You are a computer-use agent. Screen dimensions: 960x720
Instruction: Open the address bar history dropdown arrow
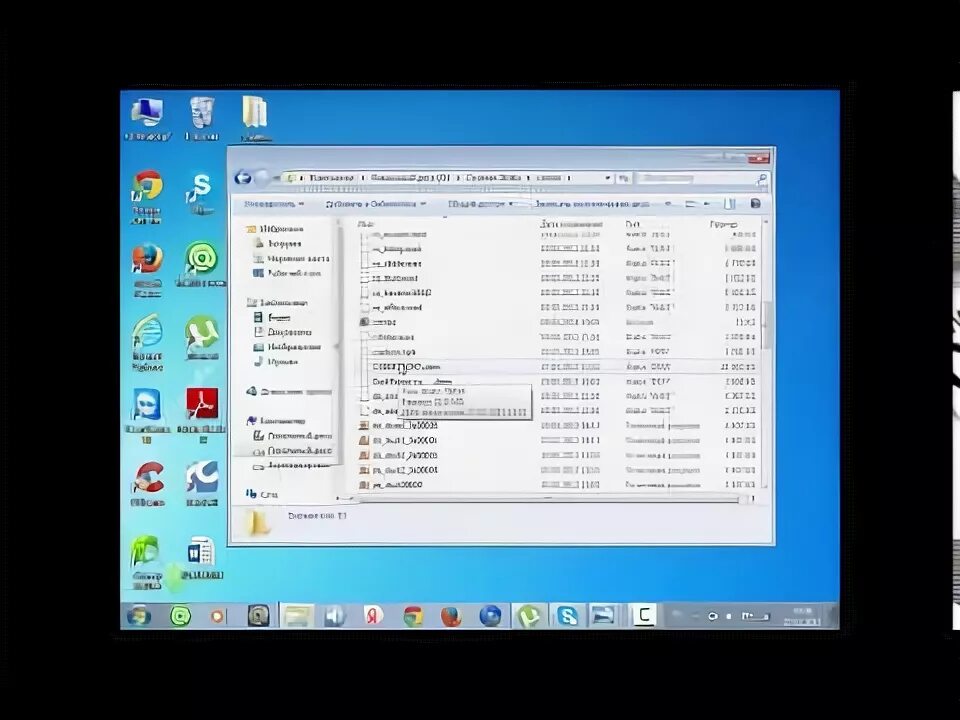click(607, 178)
